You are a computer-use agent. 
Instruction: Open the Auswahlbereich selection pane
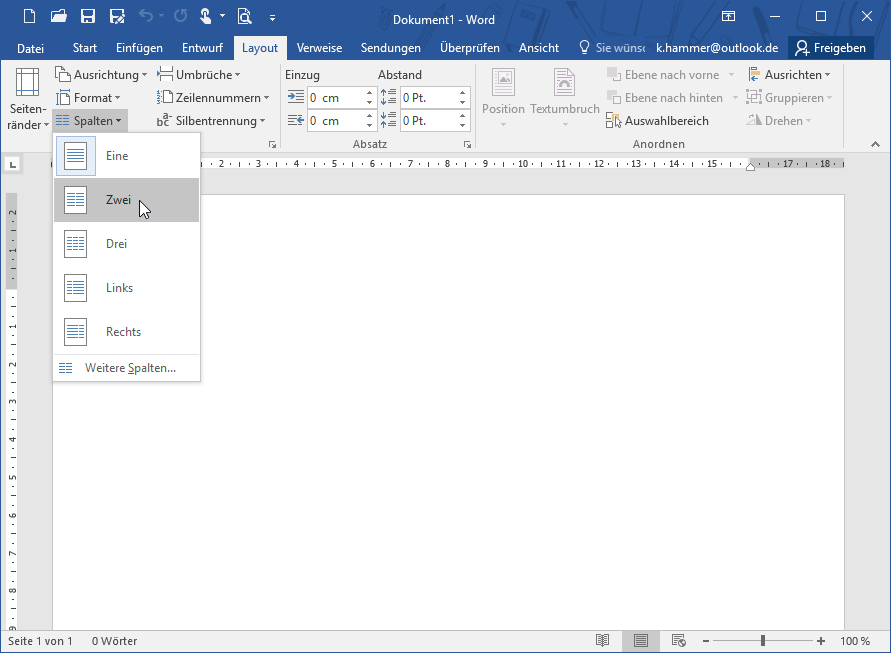coord(658,121)
